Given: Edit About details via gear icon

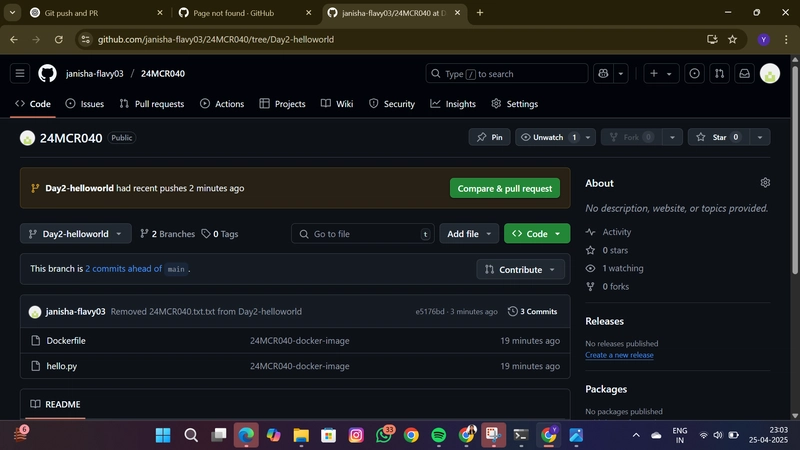Looking at the screenshot, I should coord(765,183).
